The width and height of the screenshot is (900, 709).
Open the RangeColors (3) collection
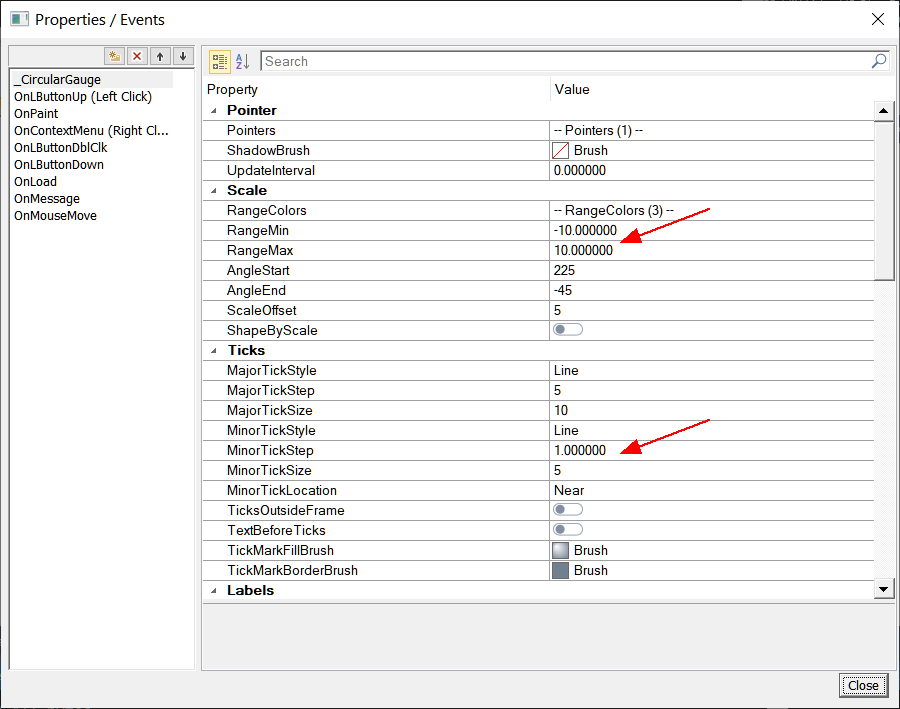[x=711, y=211]
